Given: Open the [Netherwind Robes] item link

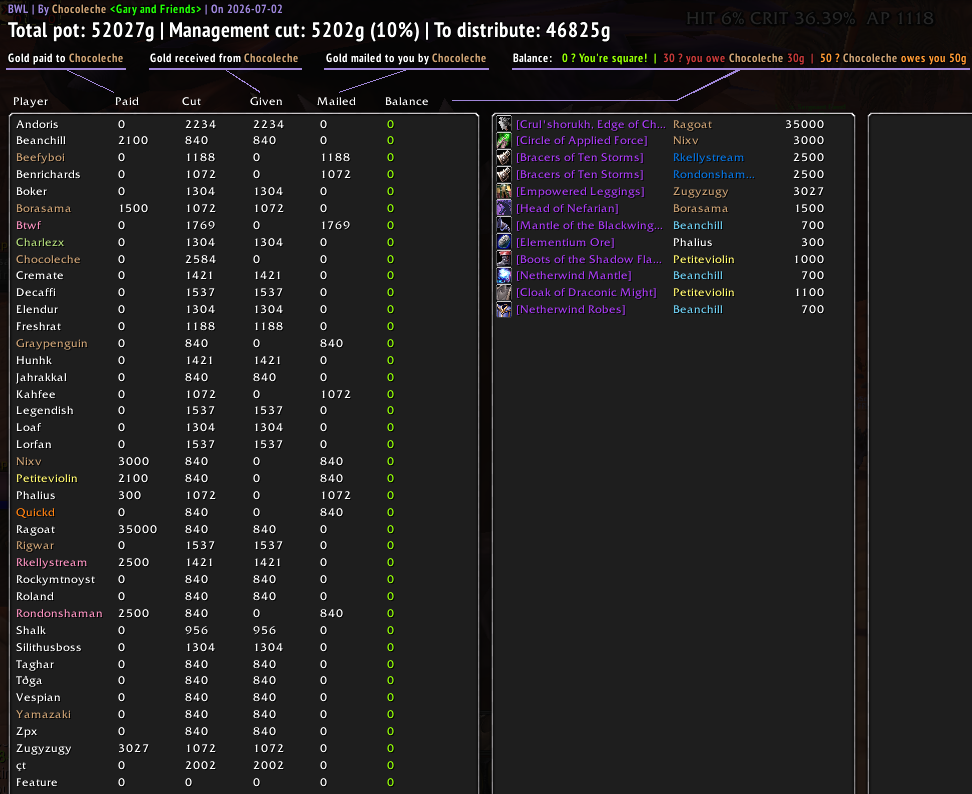Looking at the screenshot, I should [571, 309].
